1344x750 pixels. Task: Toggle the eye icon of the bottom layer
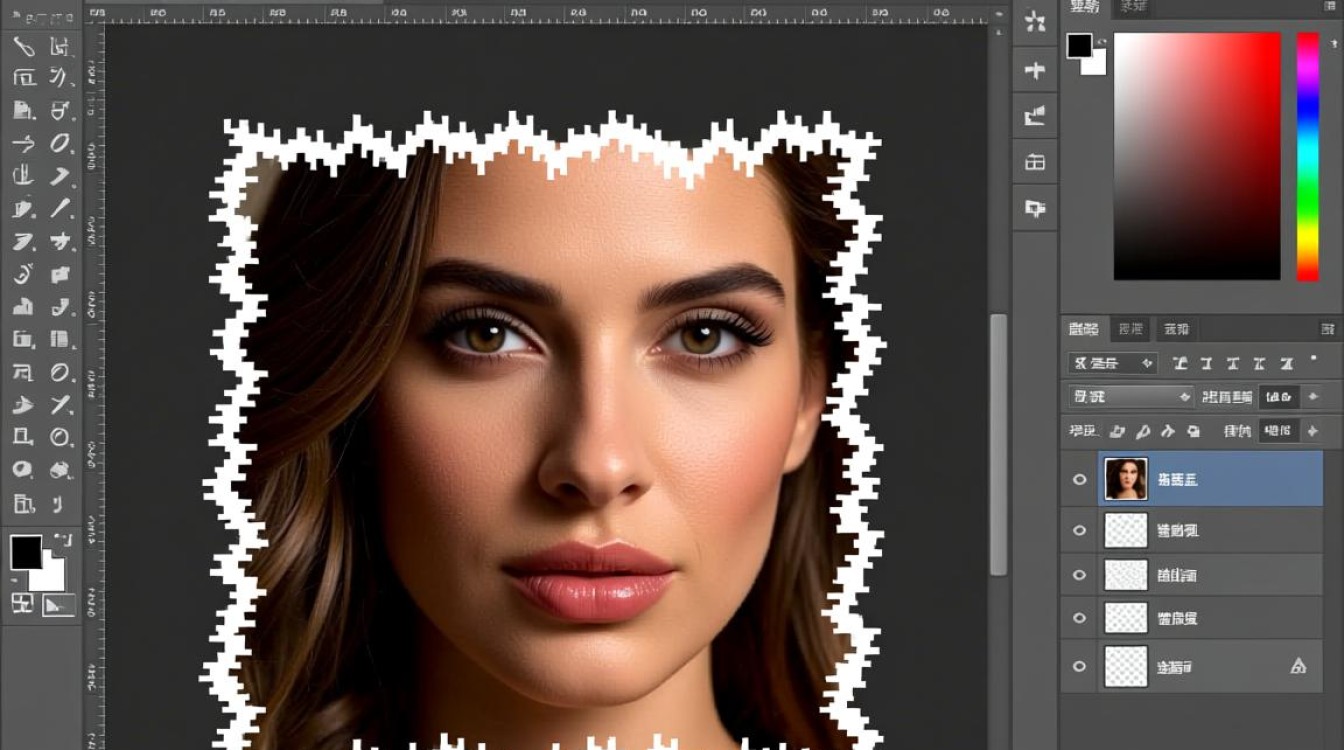pyautogui.click(x=1079, y=666)
